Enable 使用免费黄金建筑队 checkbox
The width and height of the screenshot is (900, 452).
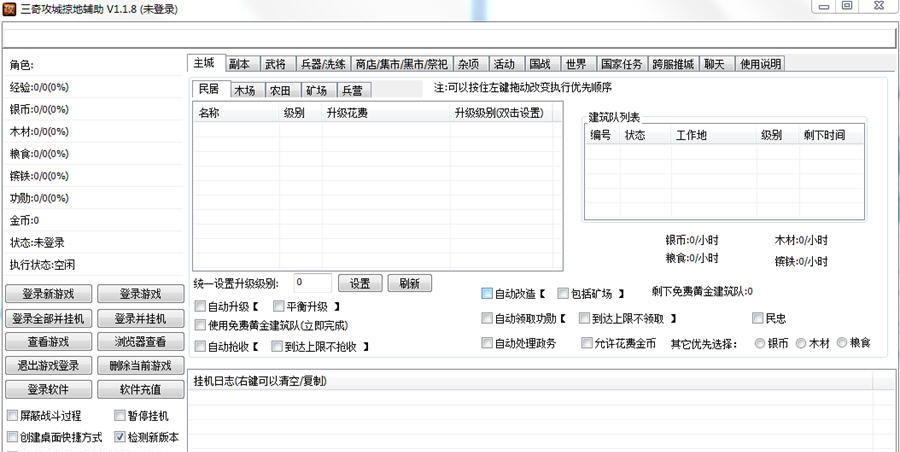point(200,325)
